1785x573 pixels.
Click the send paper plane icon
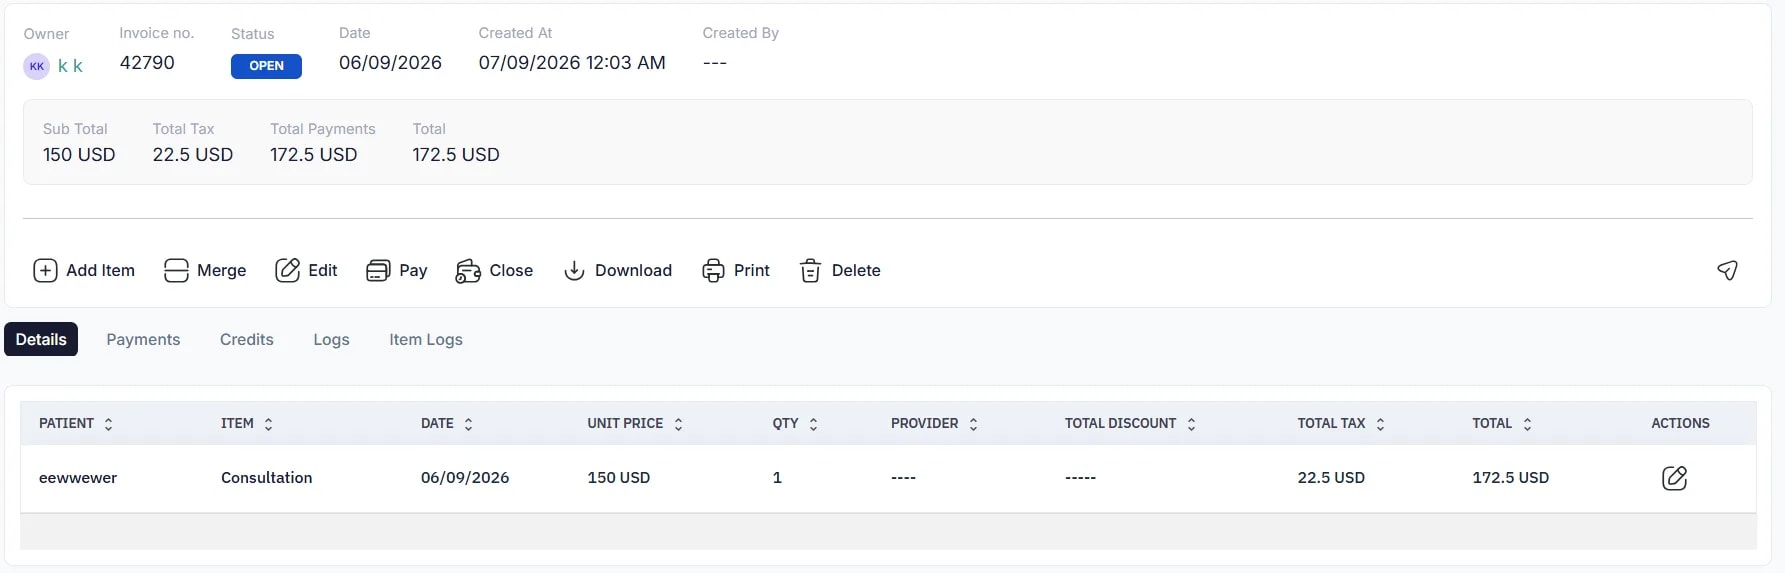[x=1727, y=270]
